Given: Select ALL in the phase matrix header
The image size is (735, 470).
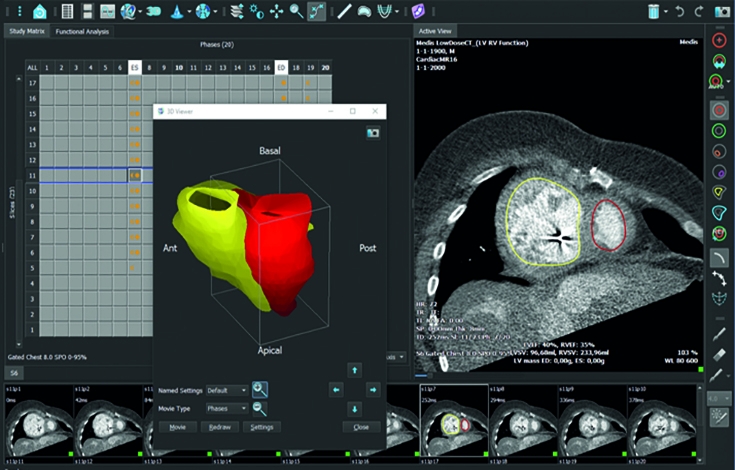Looking at the screenshot, I should 34,67.
